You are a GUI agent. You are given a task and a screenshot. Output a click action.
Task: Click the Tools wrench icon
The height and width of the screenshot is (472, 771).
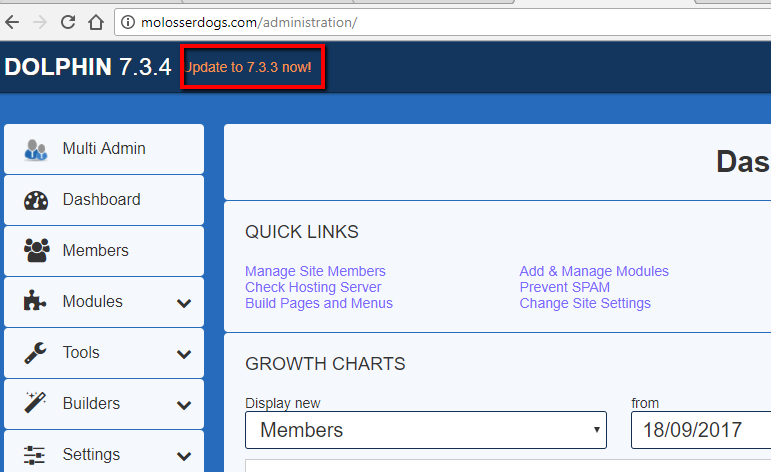37,353
